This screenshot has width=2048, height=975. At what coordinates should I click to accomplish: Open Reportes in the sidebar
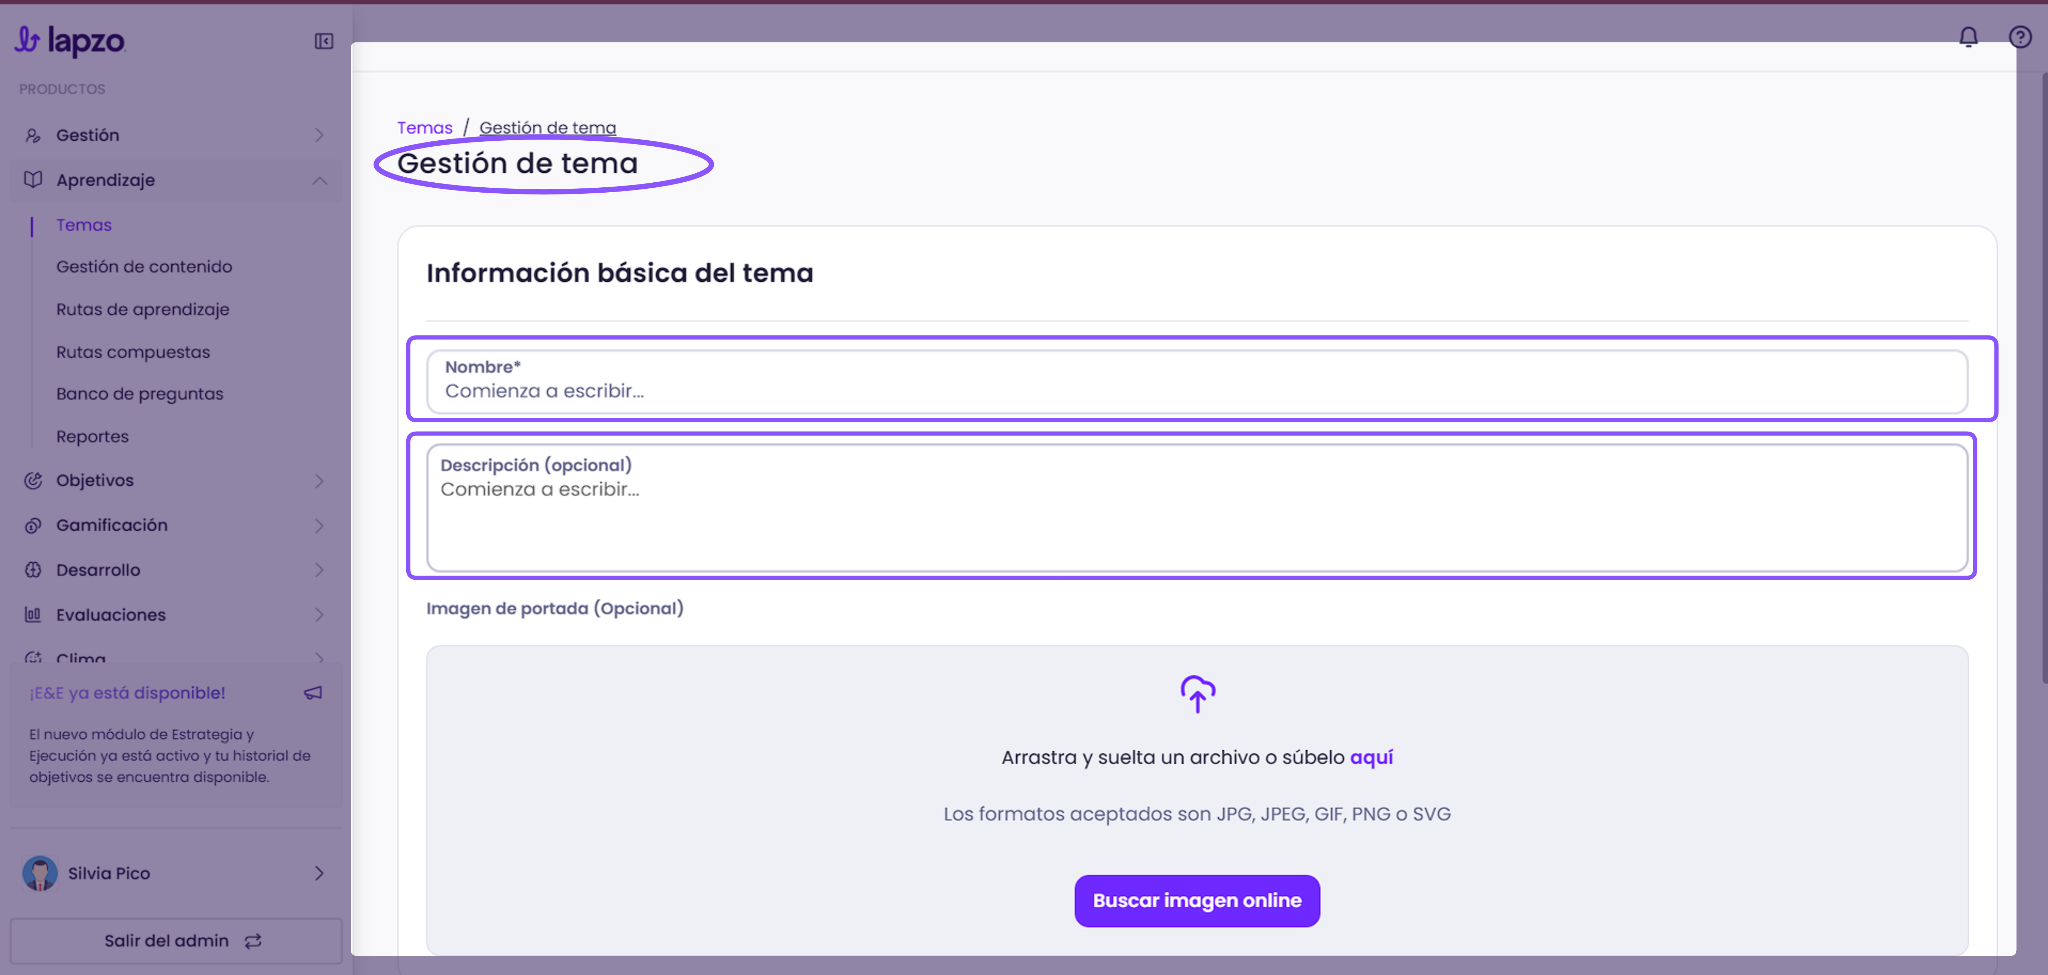[92, 437]
